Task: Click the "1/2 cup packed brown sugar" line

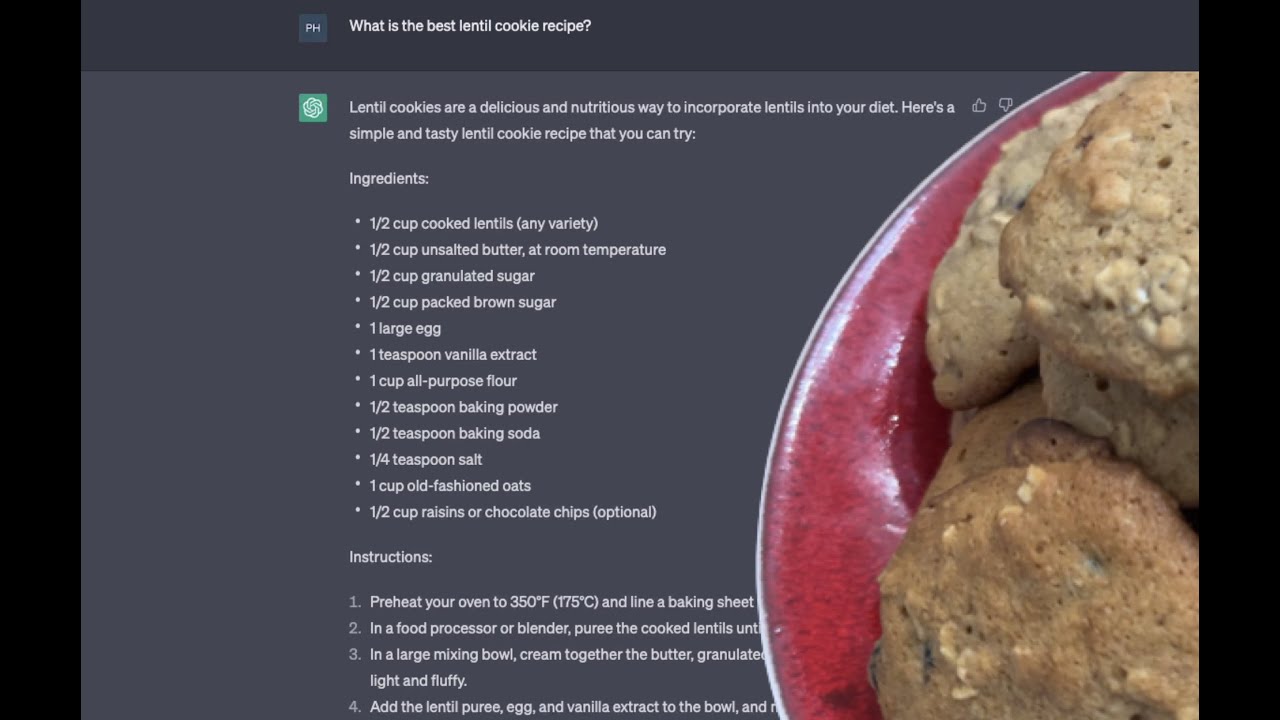Action: pyautogui.click(x=463, y=302)
